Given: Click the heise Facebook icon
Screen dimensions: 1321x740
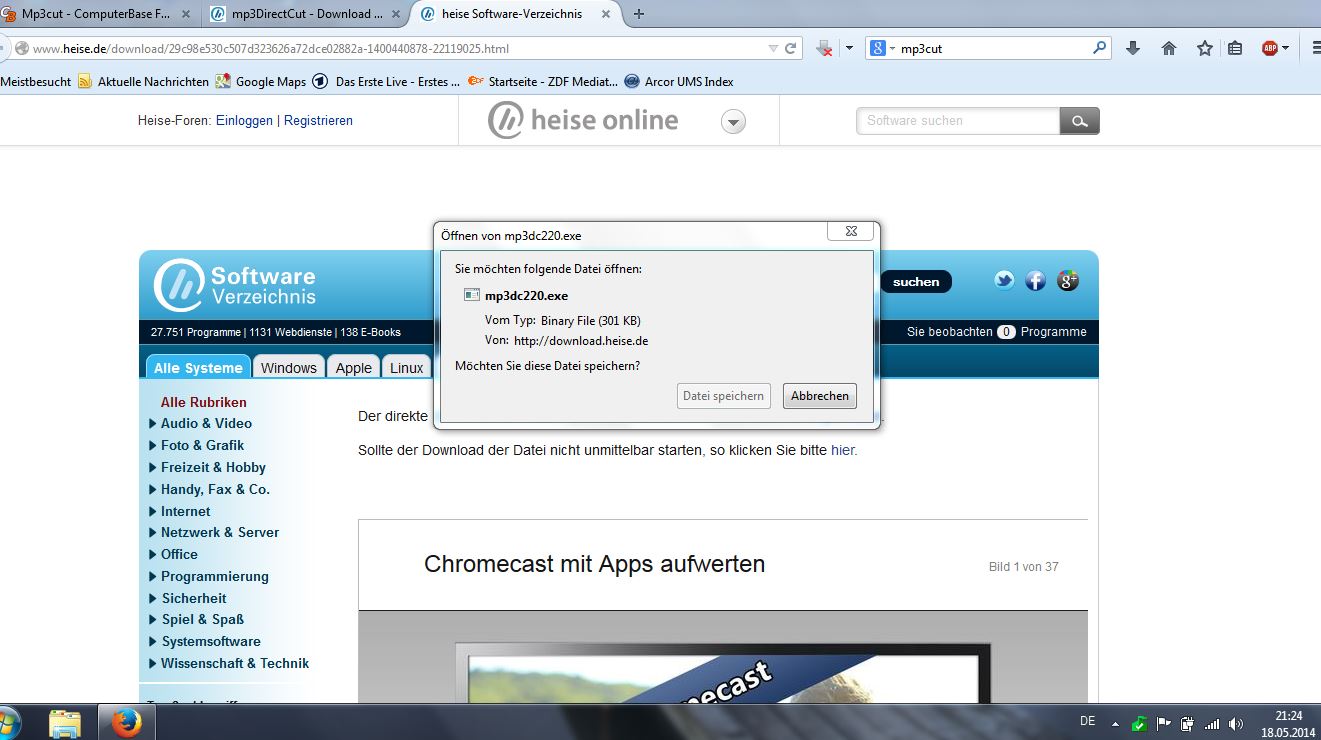Looking at the screenshot, I should (1036, 281).
